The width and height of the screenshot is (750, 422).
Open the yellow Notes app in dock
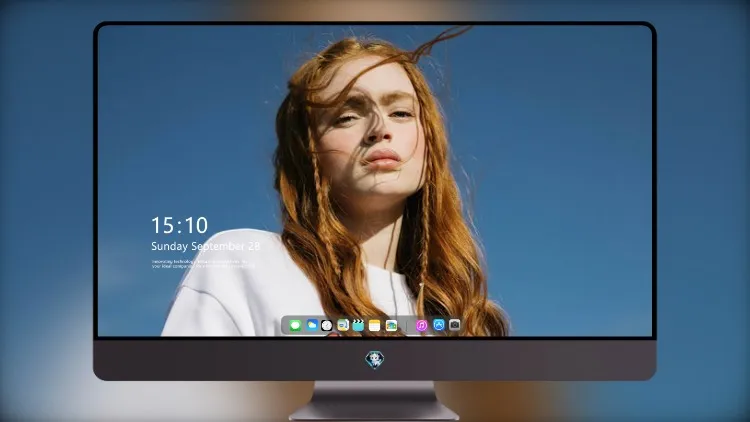pyautogui.click(x=375, y=326)
